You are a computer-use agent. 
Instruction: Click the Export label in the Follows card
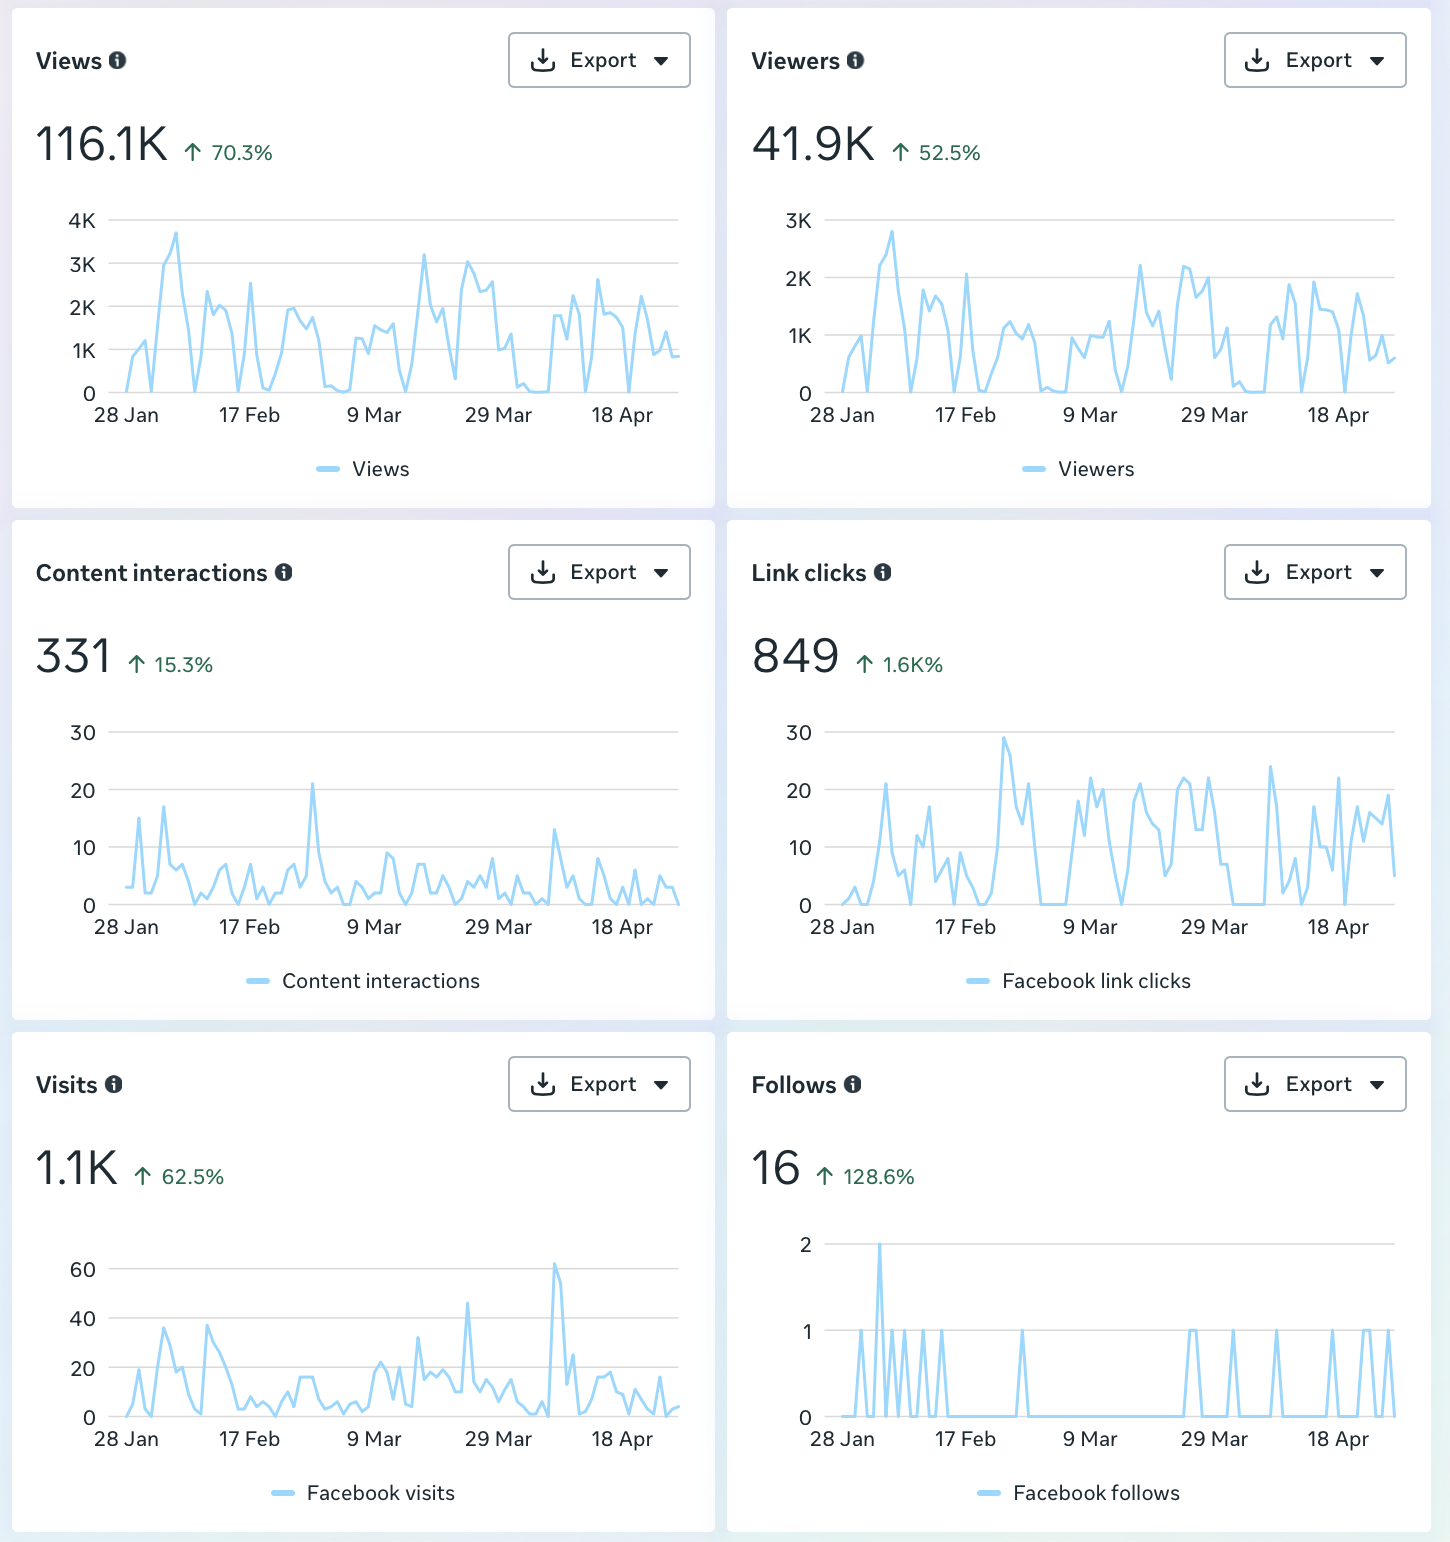tap(1319, 1084)
